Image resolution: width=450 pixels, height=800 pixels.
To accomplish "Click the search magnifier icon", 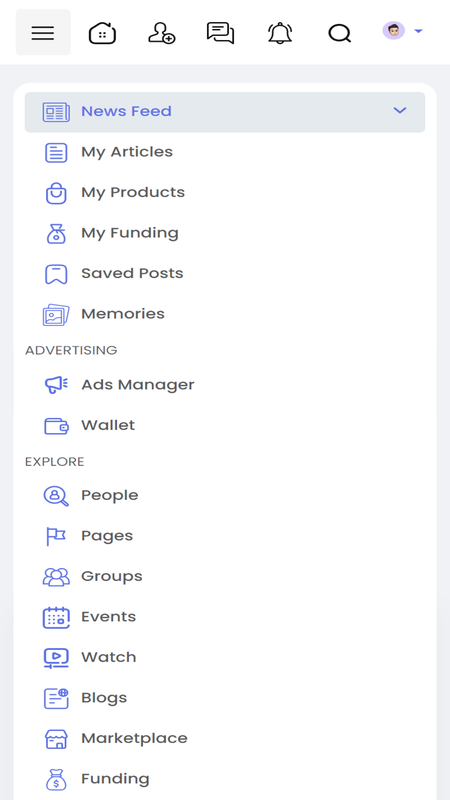I will click(339, 34).
